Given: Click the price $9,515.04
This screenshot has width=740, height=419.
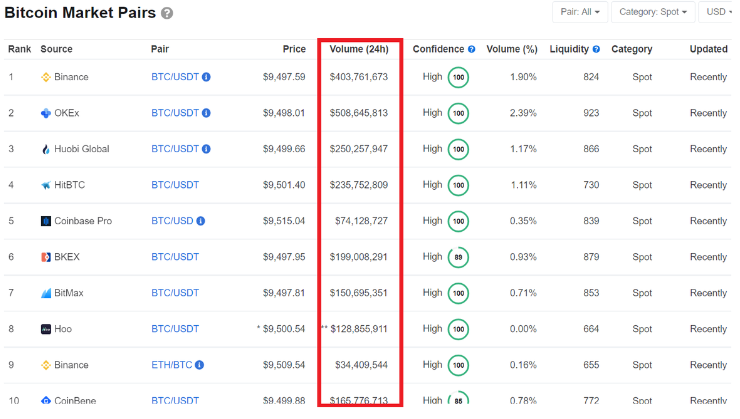Looking at the screenshot, I should [x=284, y=221].
